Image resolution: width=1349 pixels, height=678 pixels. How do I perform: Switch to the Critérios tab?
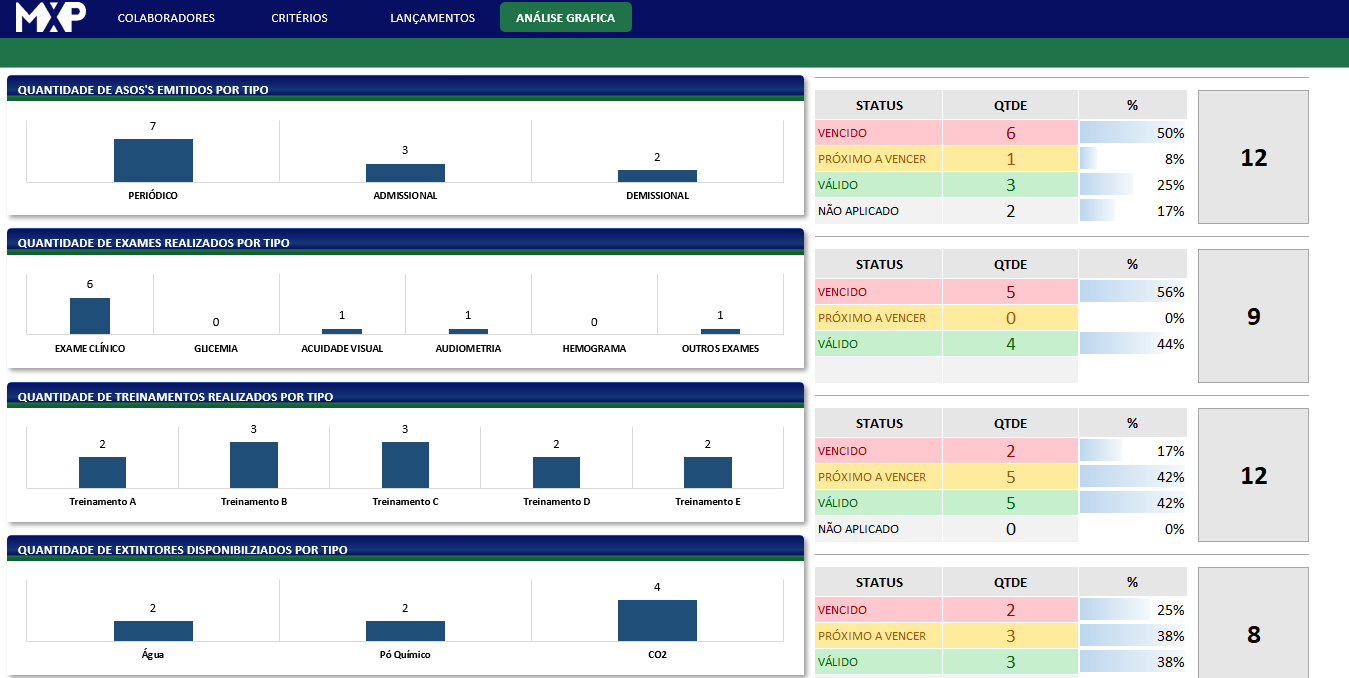coord(299,18)
